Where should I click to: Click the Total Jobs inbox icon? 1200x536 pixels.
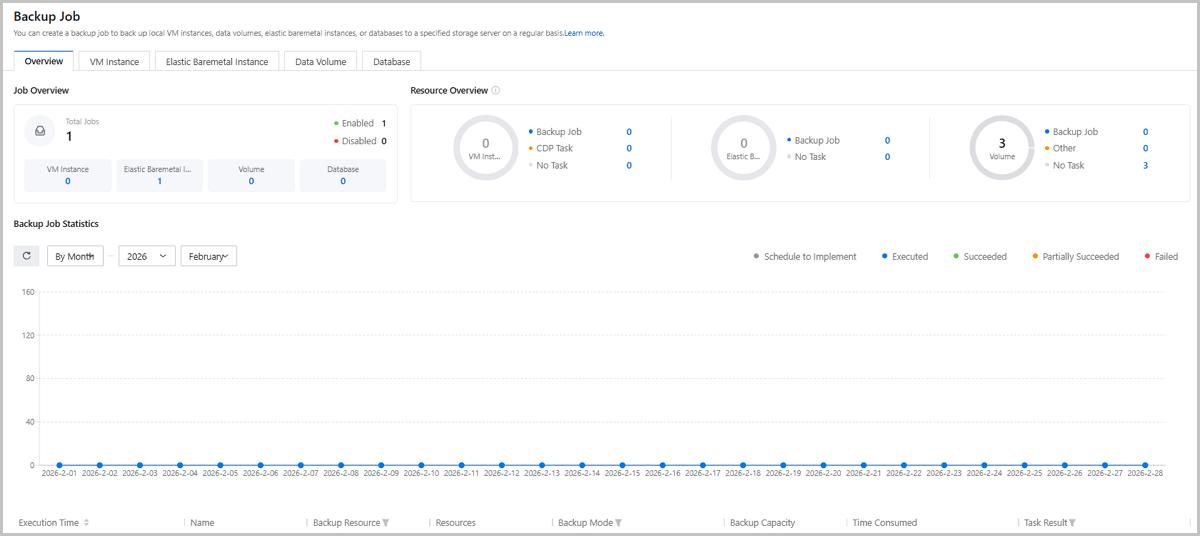[41, 130]
